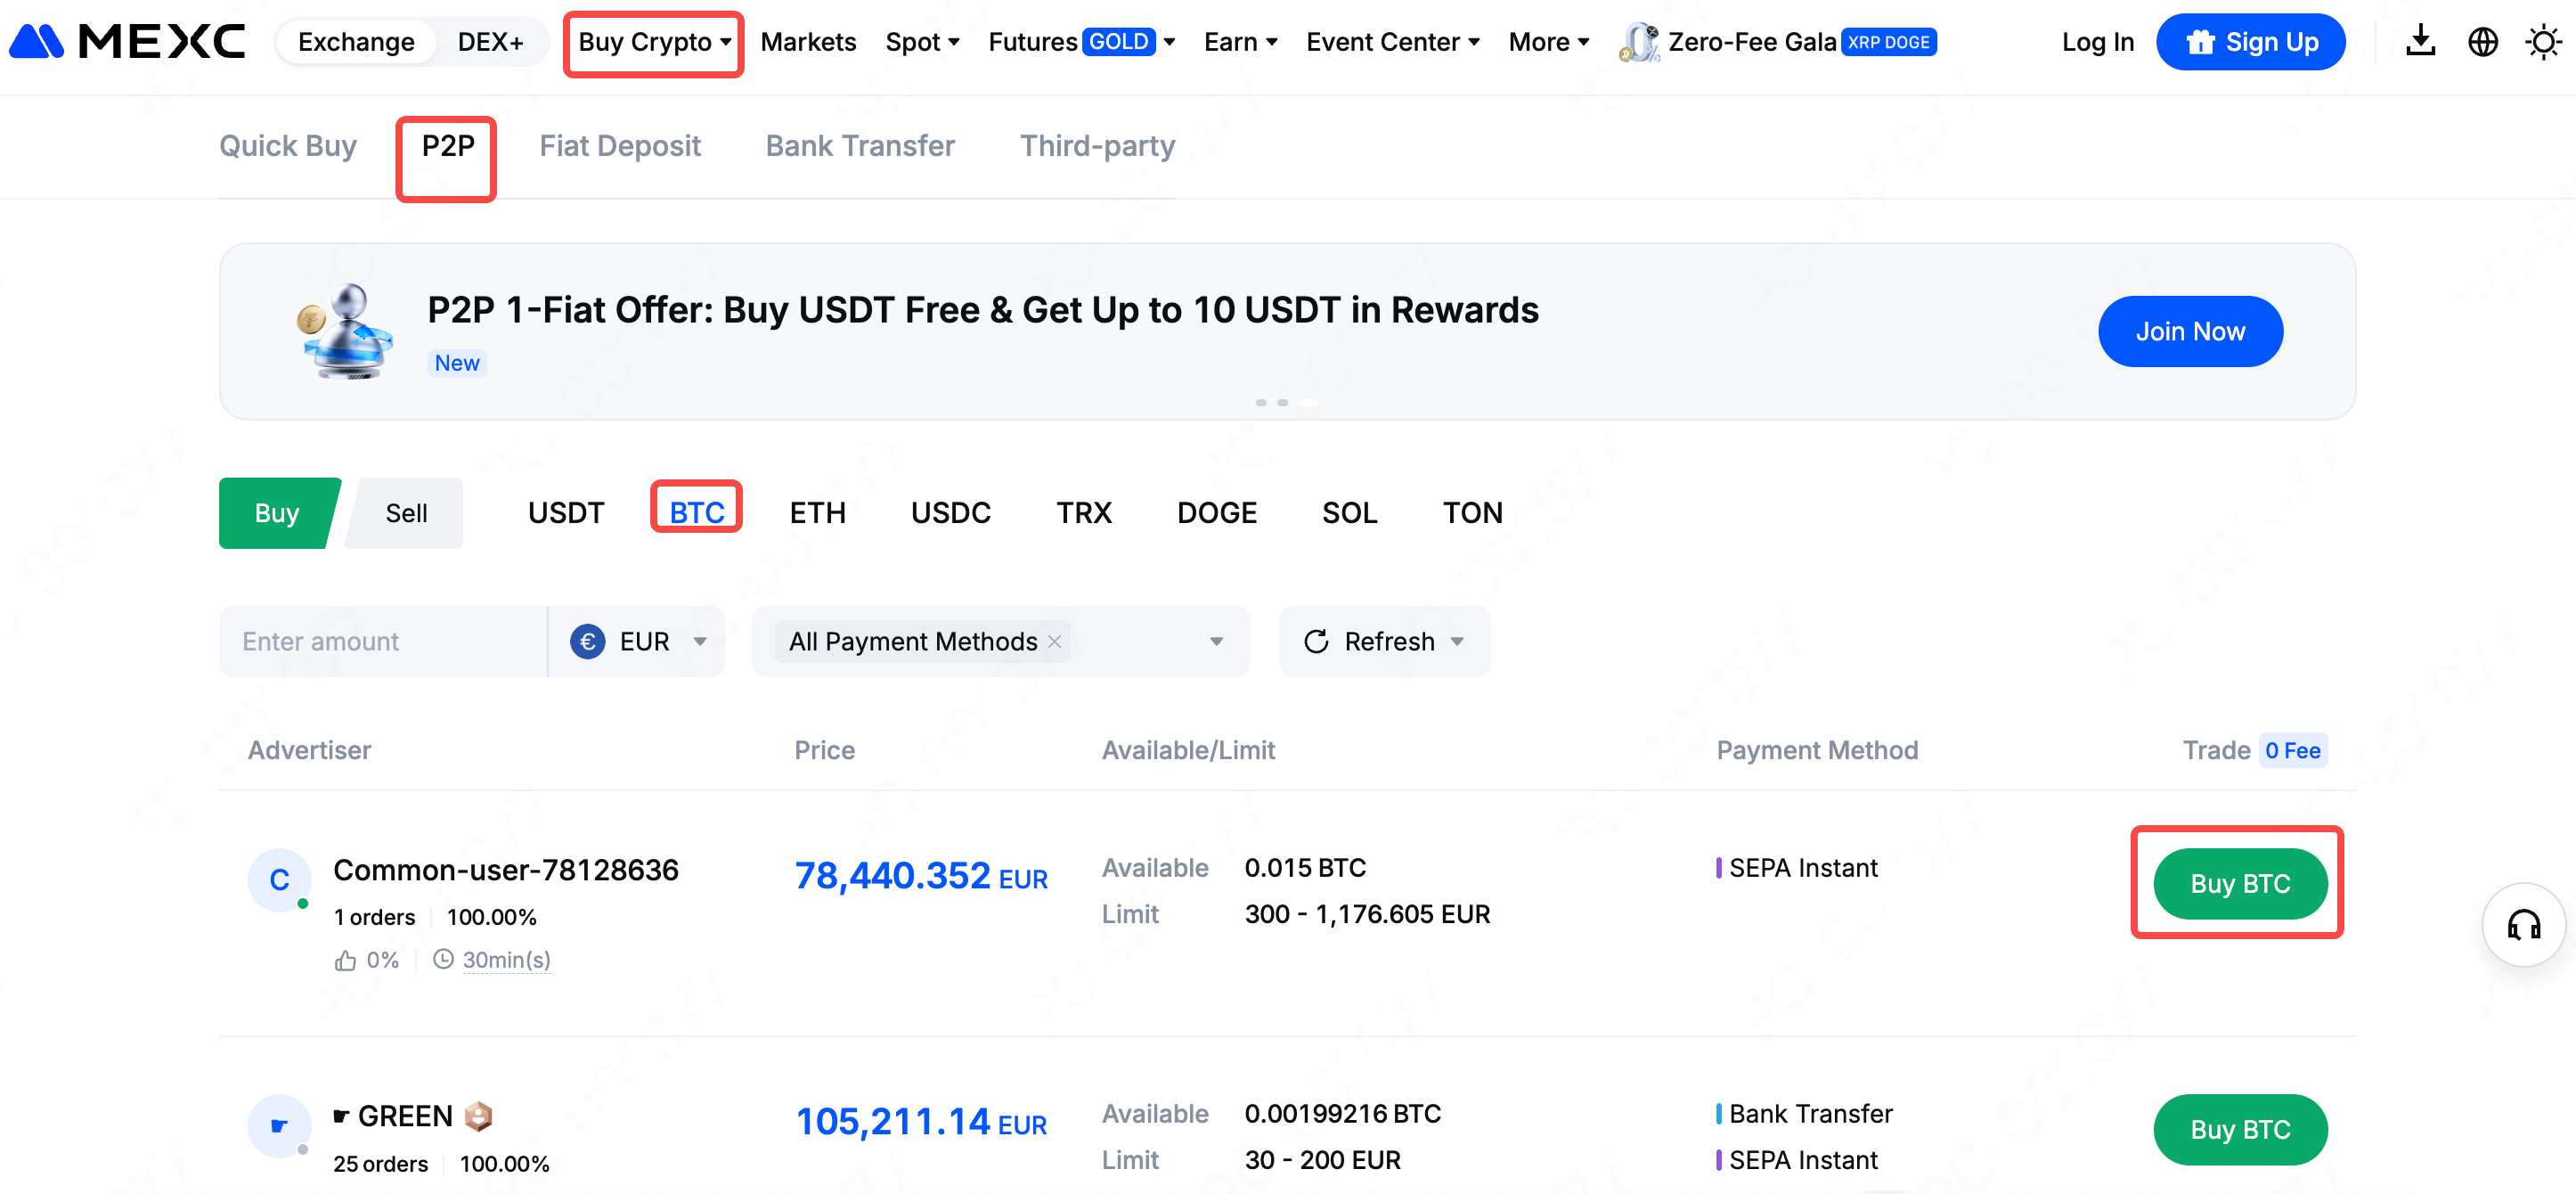
Task: Select the Buy toggle
Action: (x=276, y=513)
